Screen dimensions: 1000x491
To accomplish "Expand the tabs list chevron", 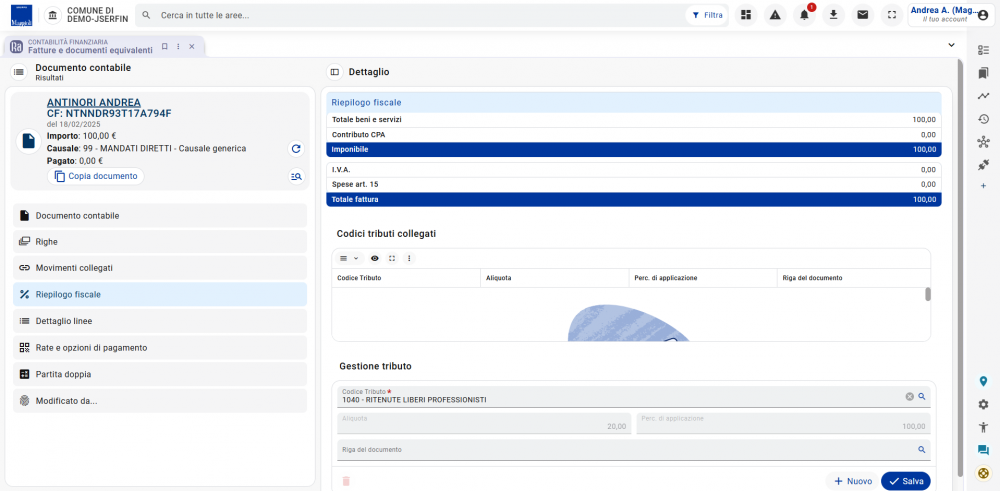I will click(x=952, y=45).
